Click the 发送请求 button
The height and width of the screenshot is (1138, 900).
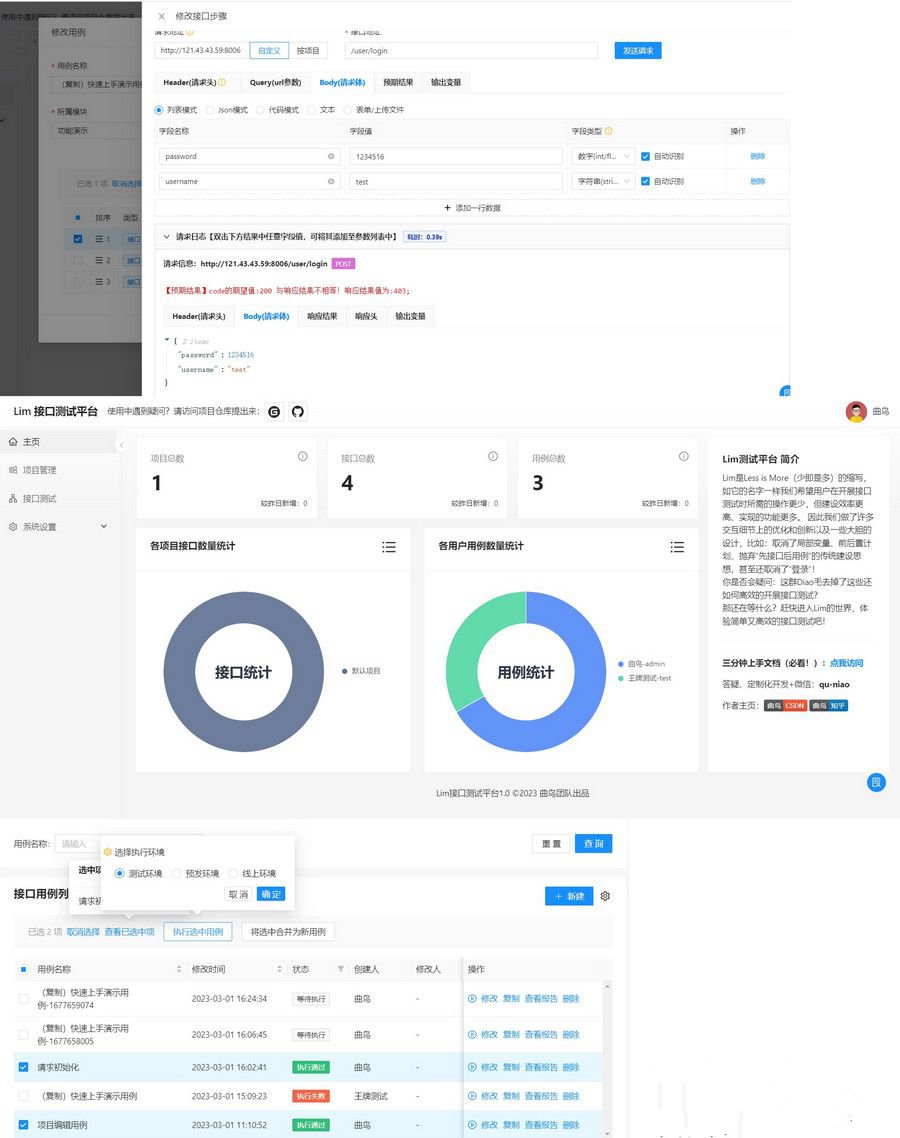(637, 50)
